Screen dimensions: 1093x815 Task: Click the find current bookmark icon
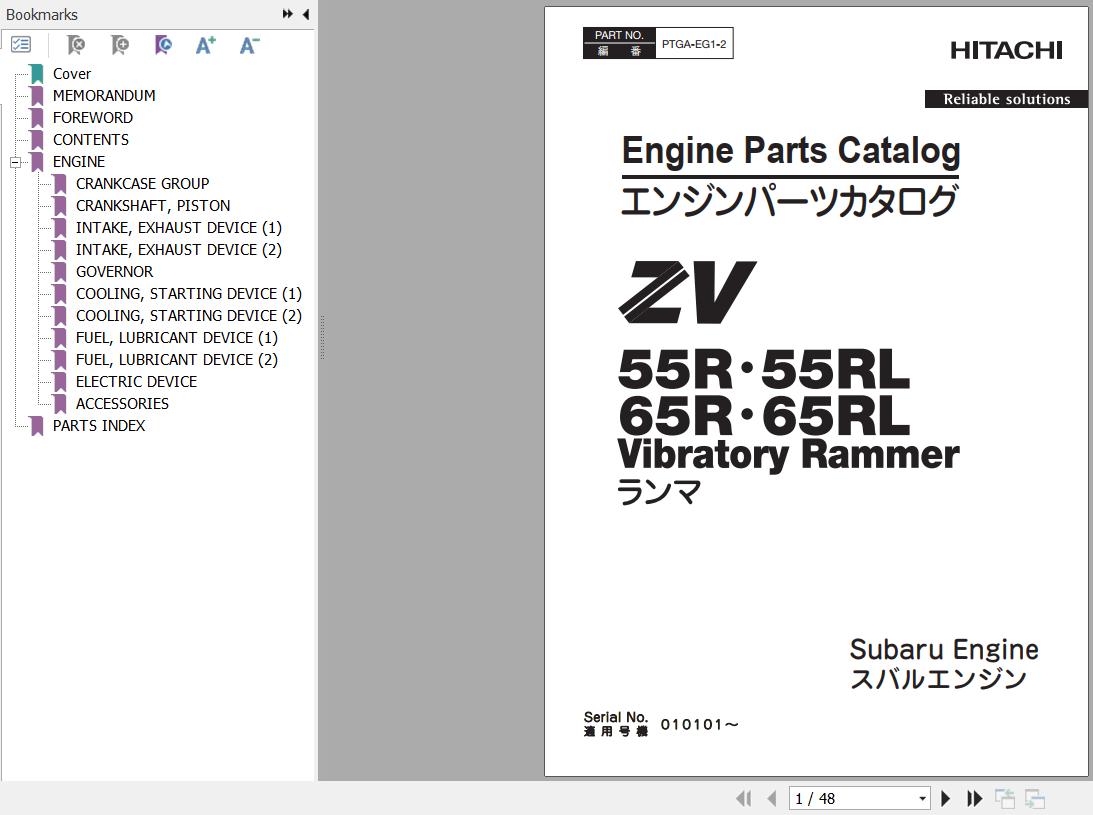click(x=163, y=45)
